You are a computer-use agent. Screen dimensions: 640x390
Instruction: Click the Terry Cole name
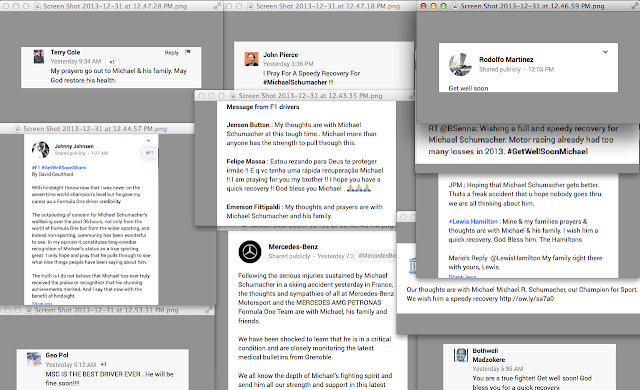pyautogui.click(x=65, y=52)
